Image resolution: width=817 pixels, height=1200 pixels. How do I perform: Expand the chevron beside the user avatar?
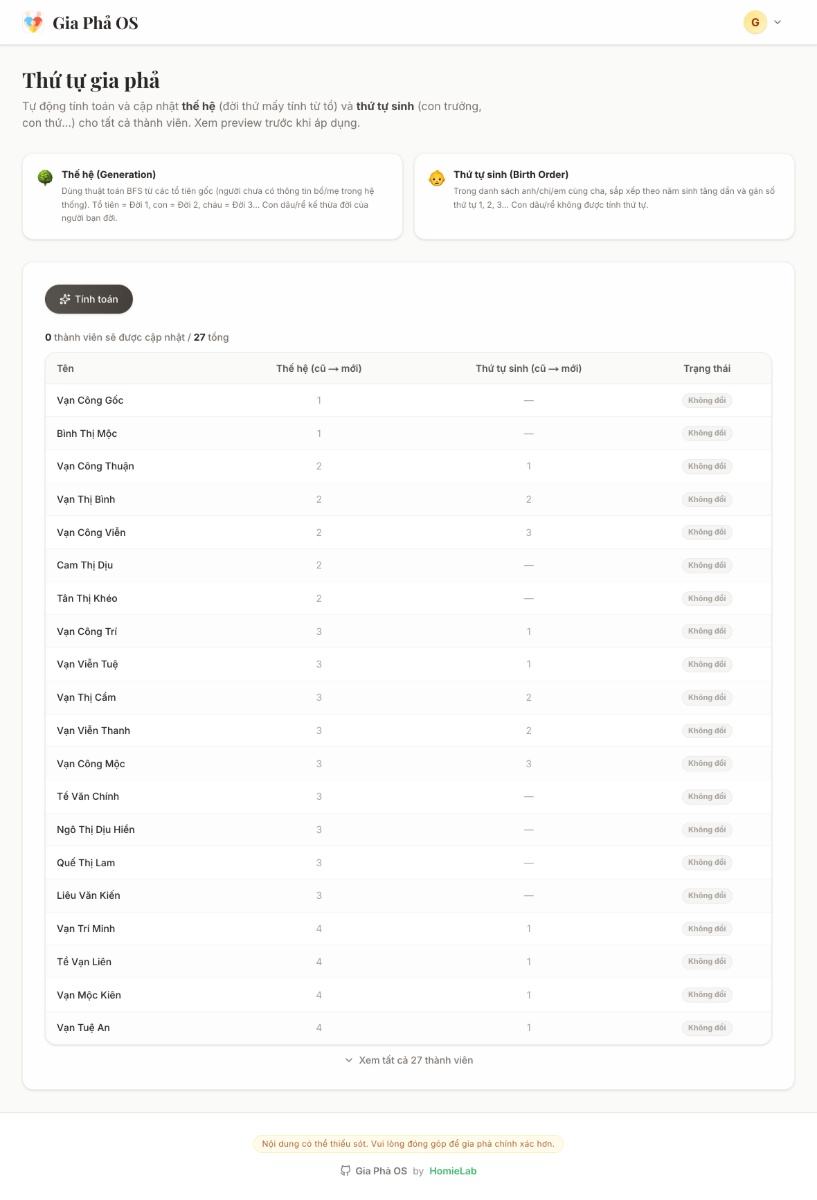(778, 22)
